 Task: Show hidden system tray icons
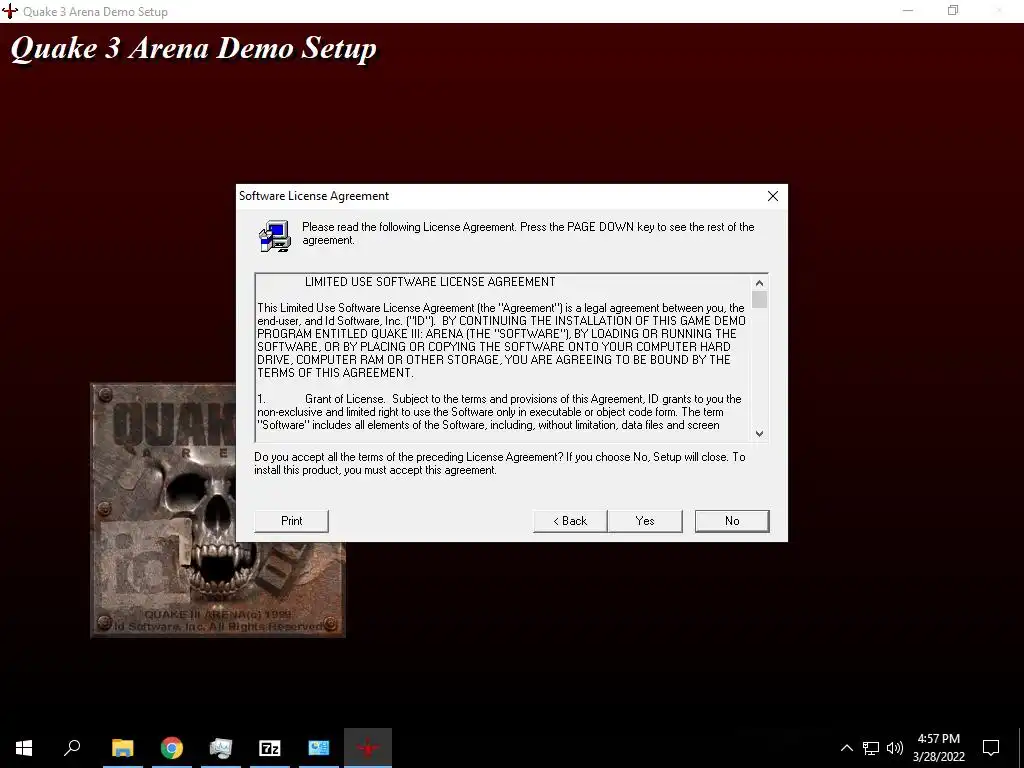click(x=846, y=748)
